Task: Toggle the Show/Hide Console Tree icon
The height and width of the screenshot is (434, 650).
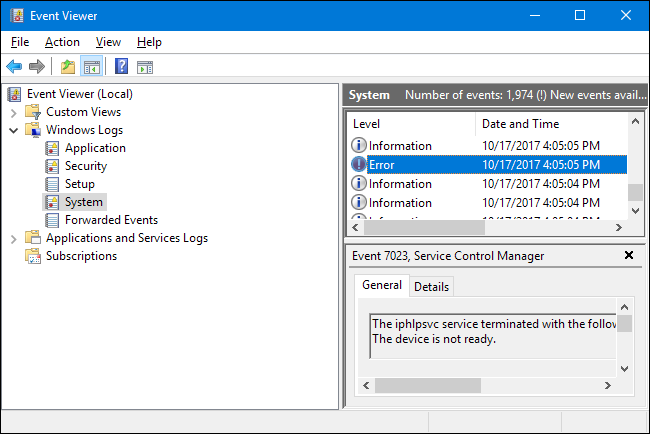Action: 91,67
